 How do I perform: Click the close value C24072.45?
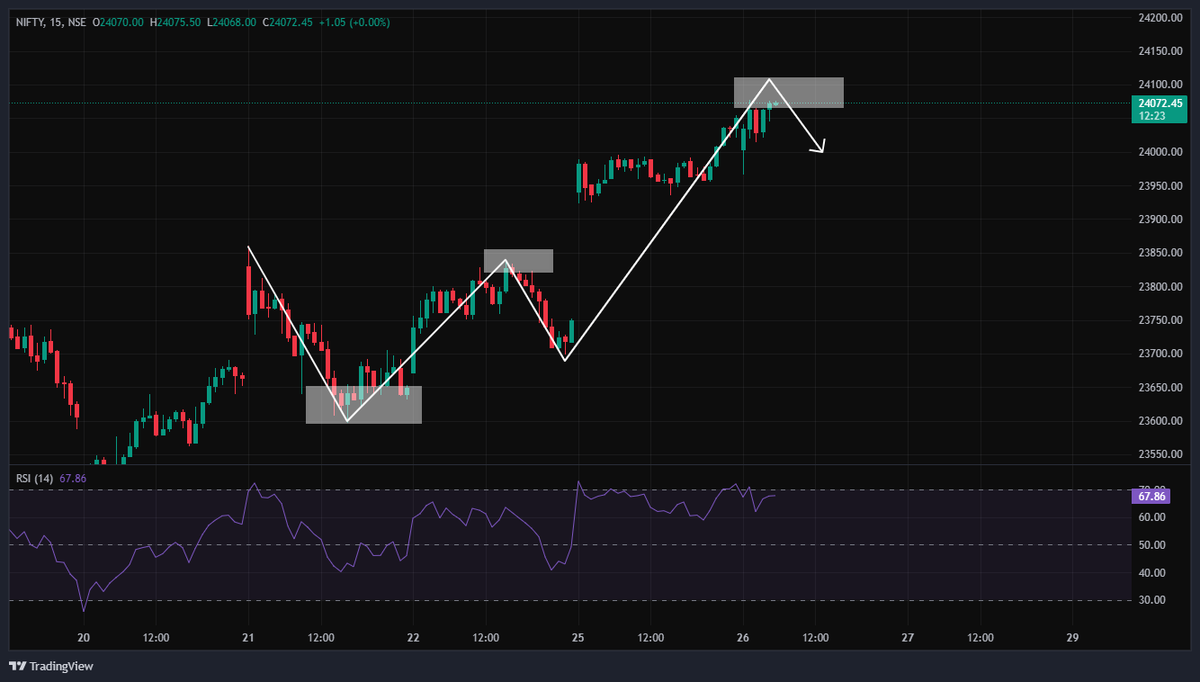[x=288, y=21]
